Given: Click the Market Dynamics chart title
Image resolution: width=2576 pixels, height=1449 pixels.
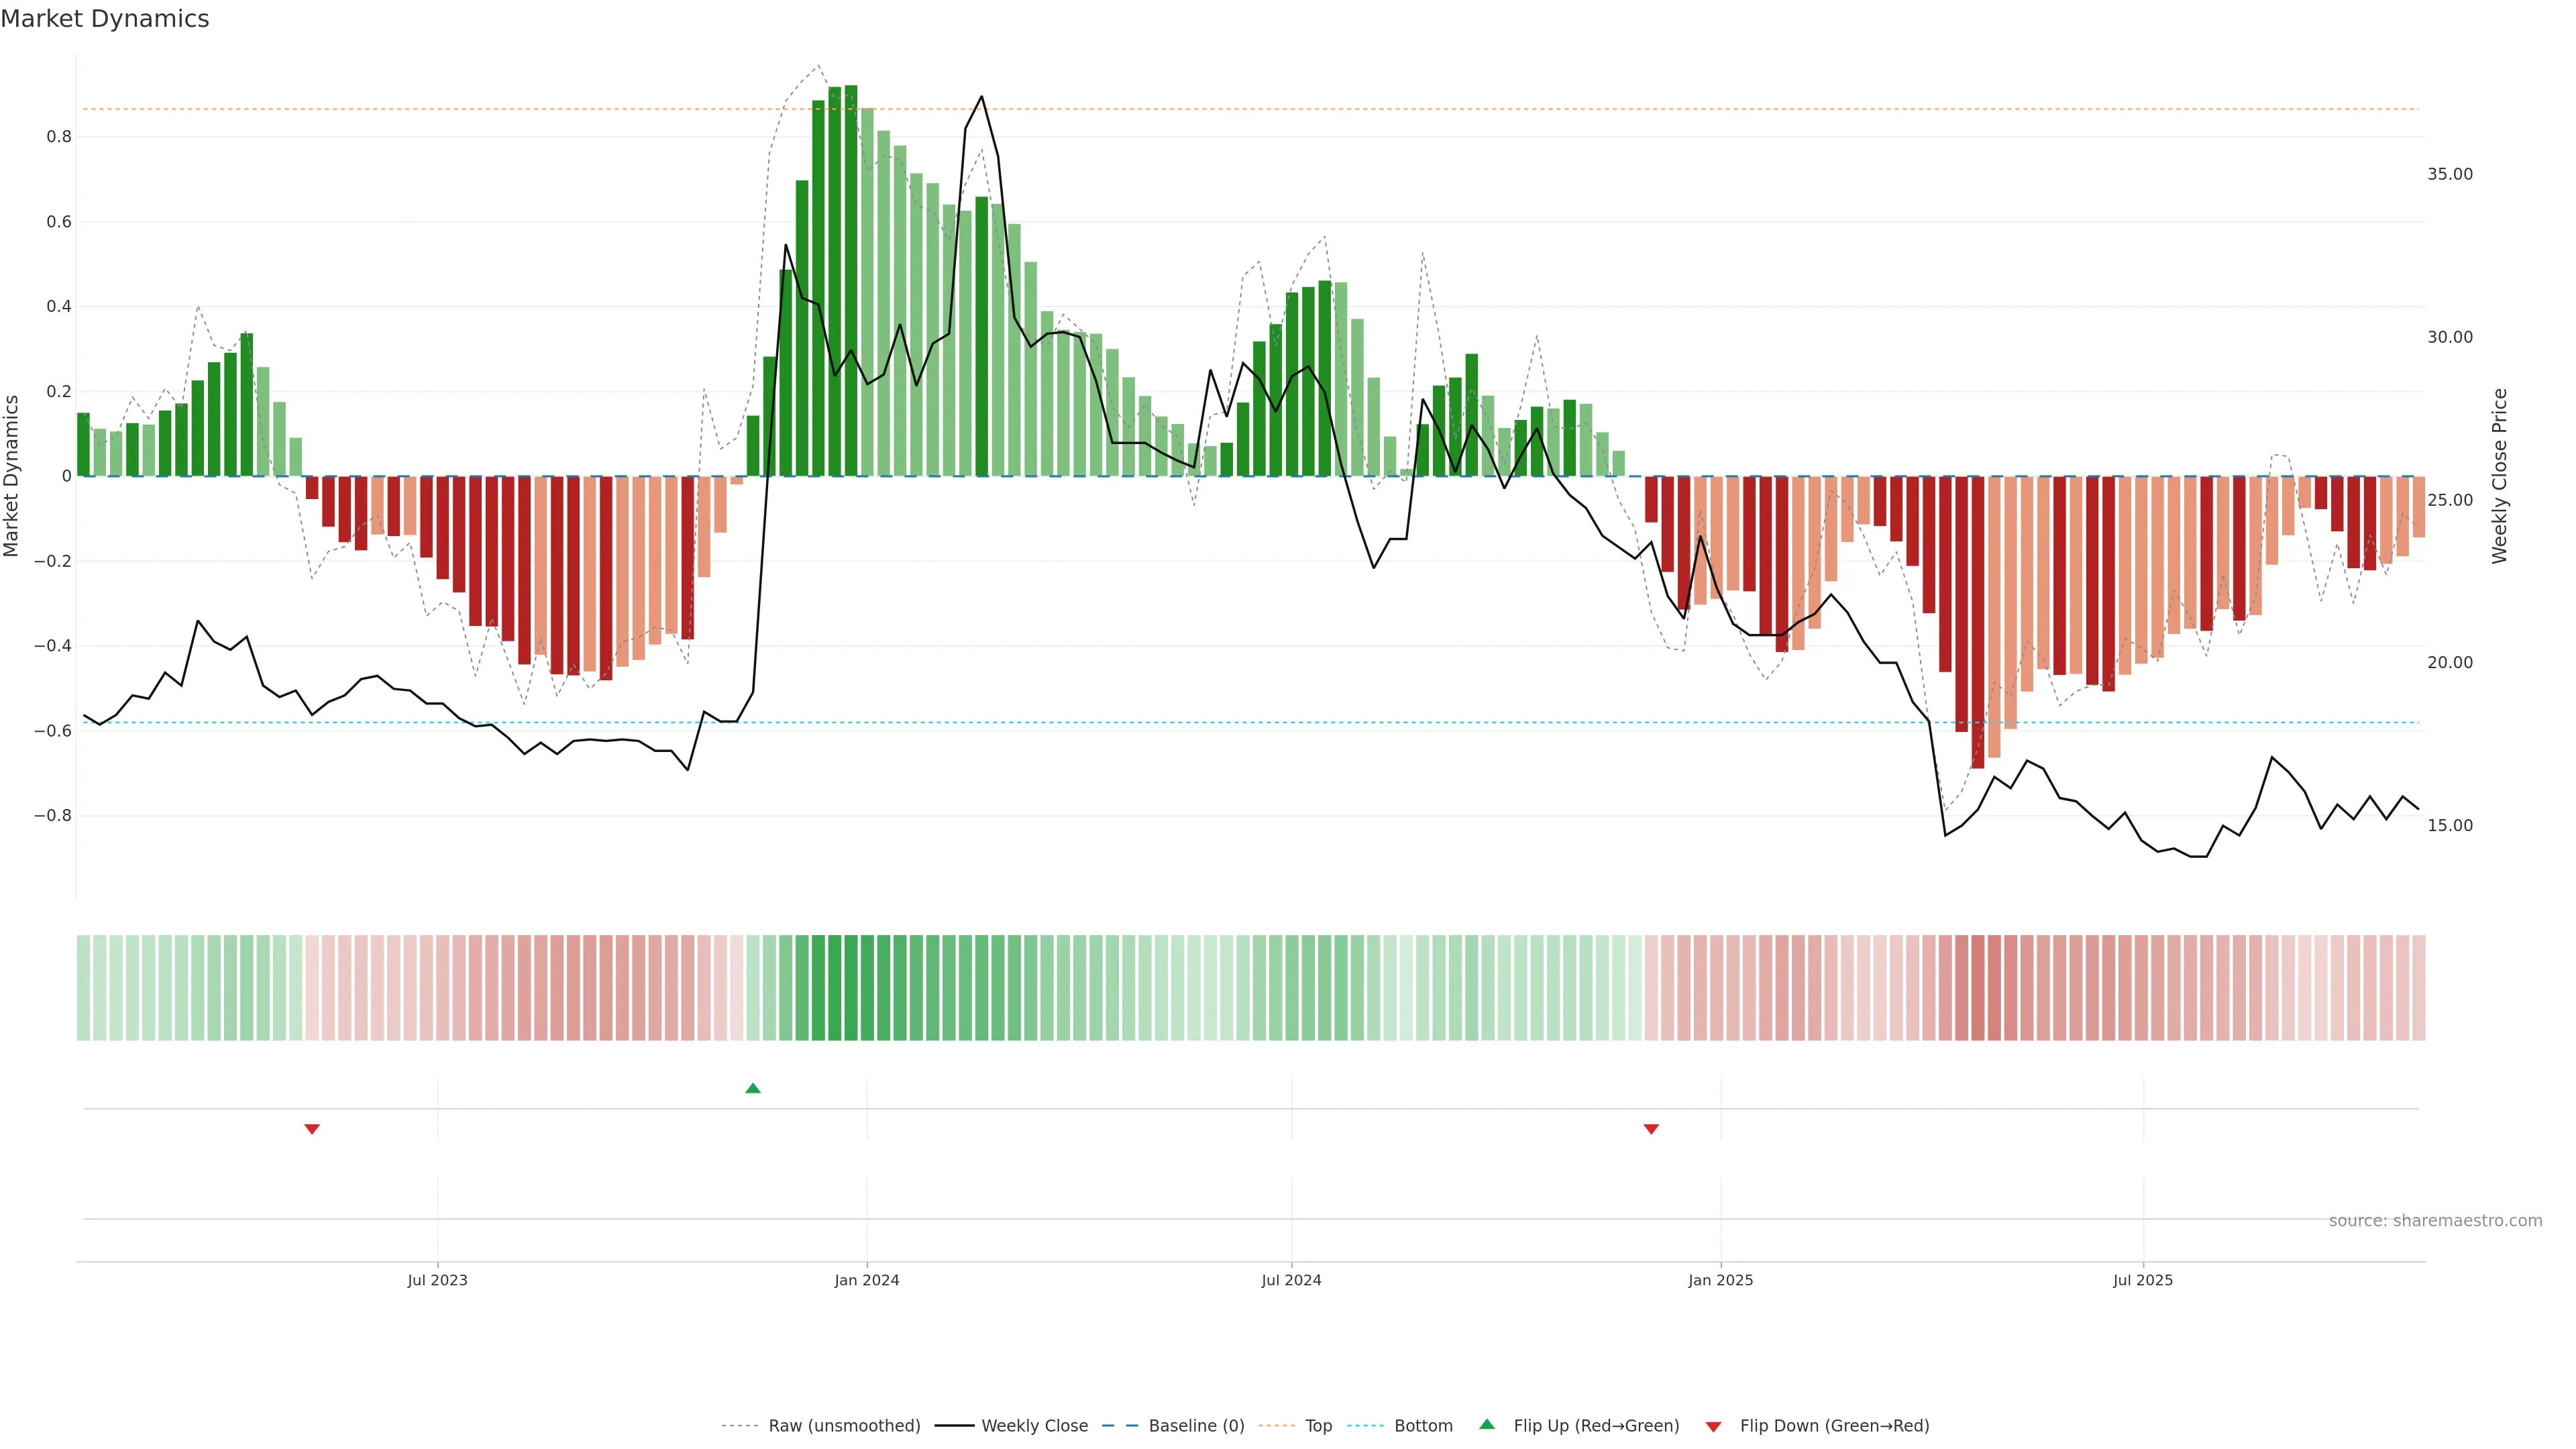Looking at the screenshot, I should point(105,19).
